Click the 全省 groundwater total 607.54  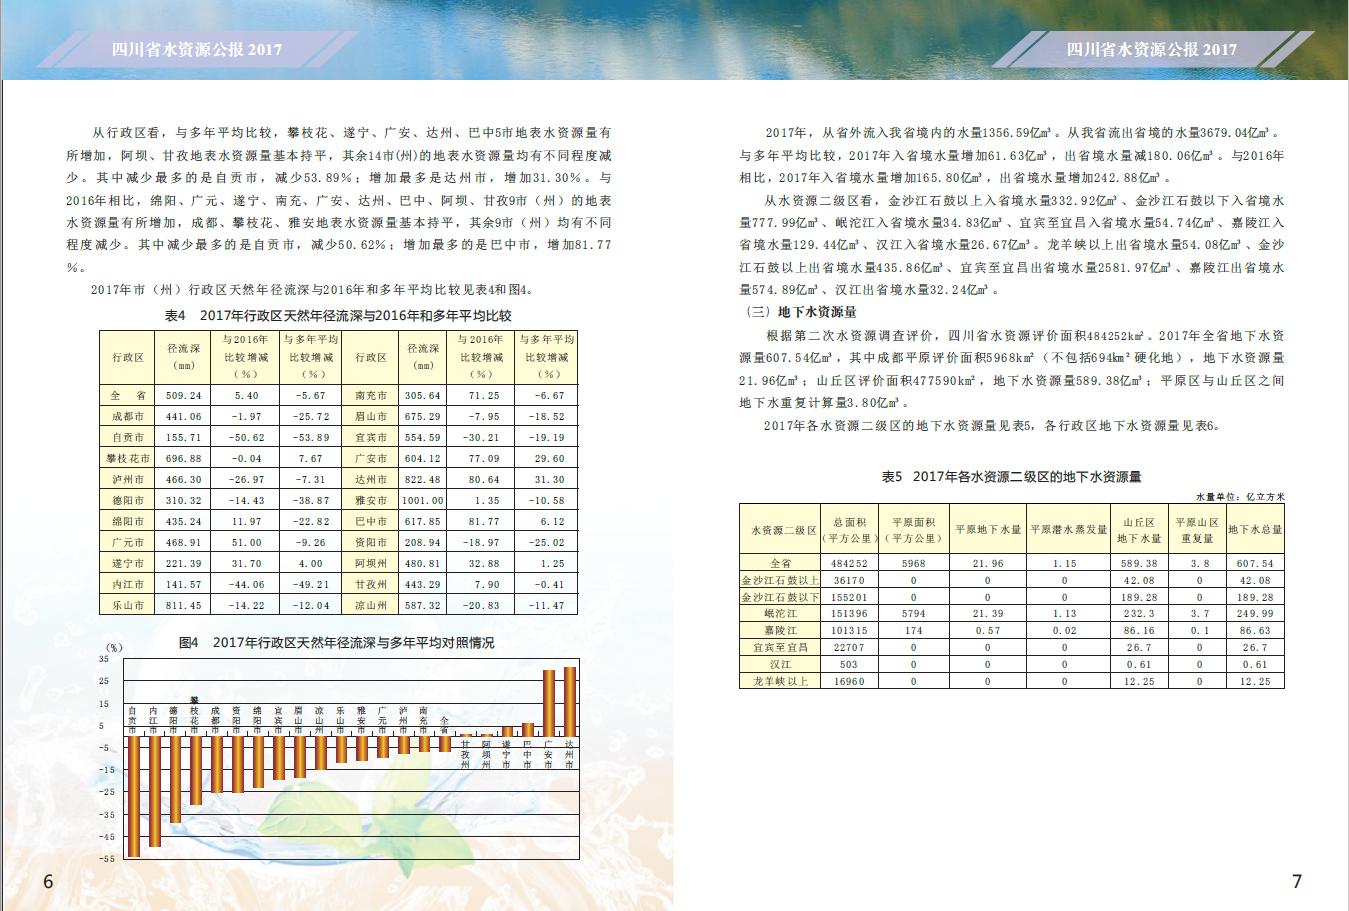(1255, 564)
